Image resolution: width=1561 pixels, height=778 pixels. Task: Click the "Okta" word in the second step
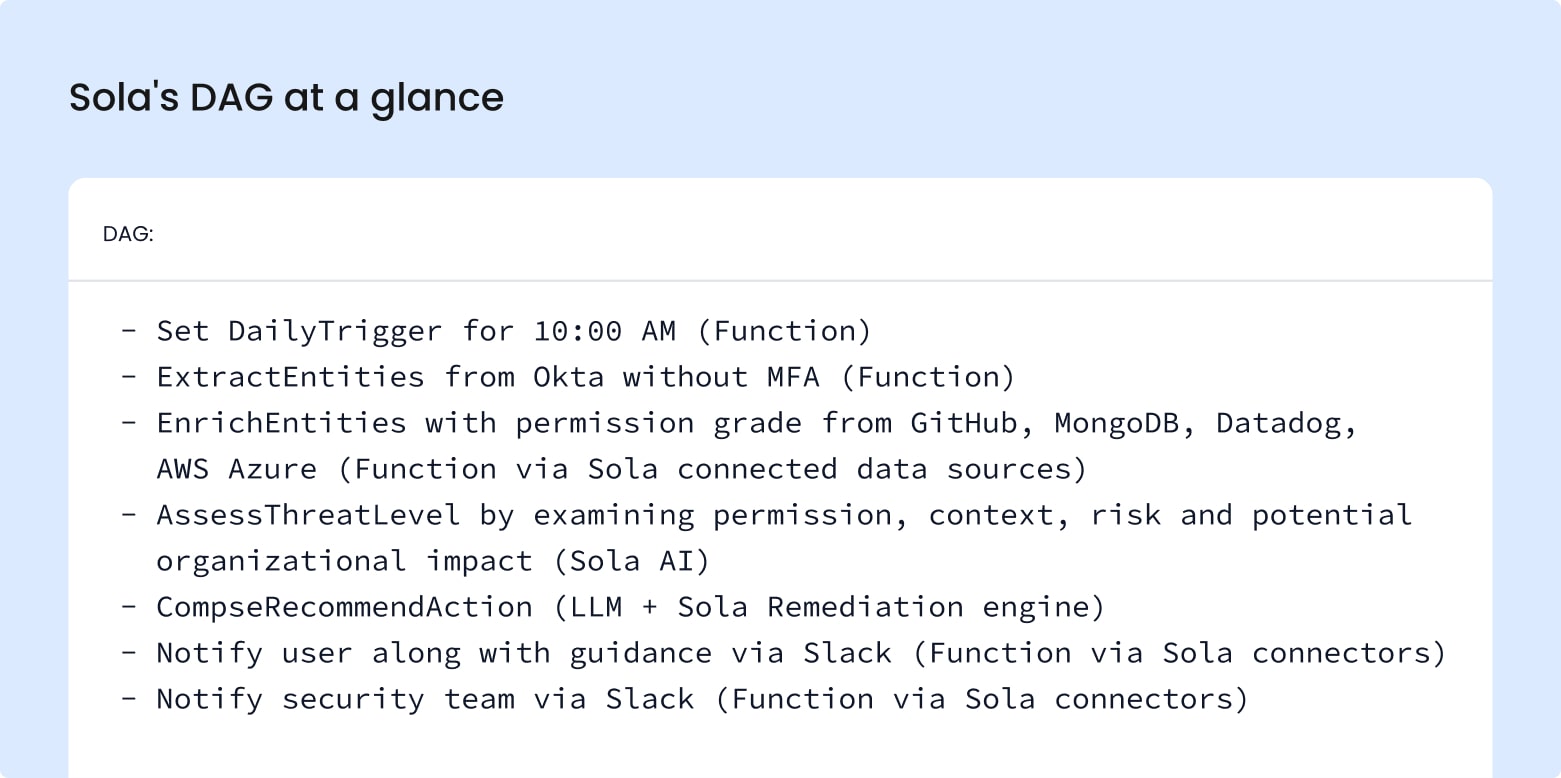coord(568,377)
